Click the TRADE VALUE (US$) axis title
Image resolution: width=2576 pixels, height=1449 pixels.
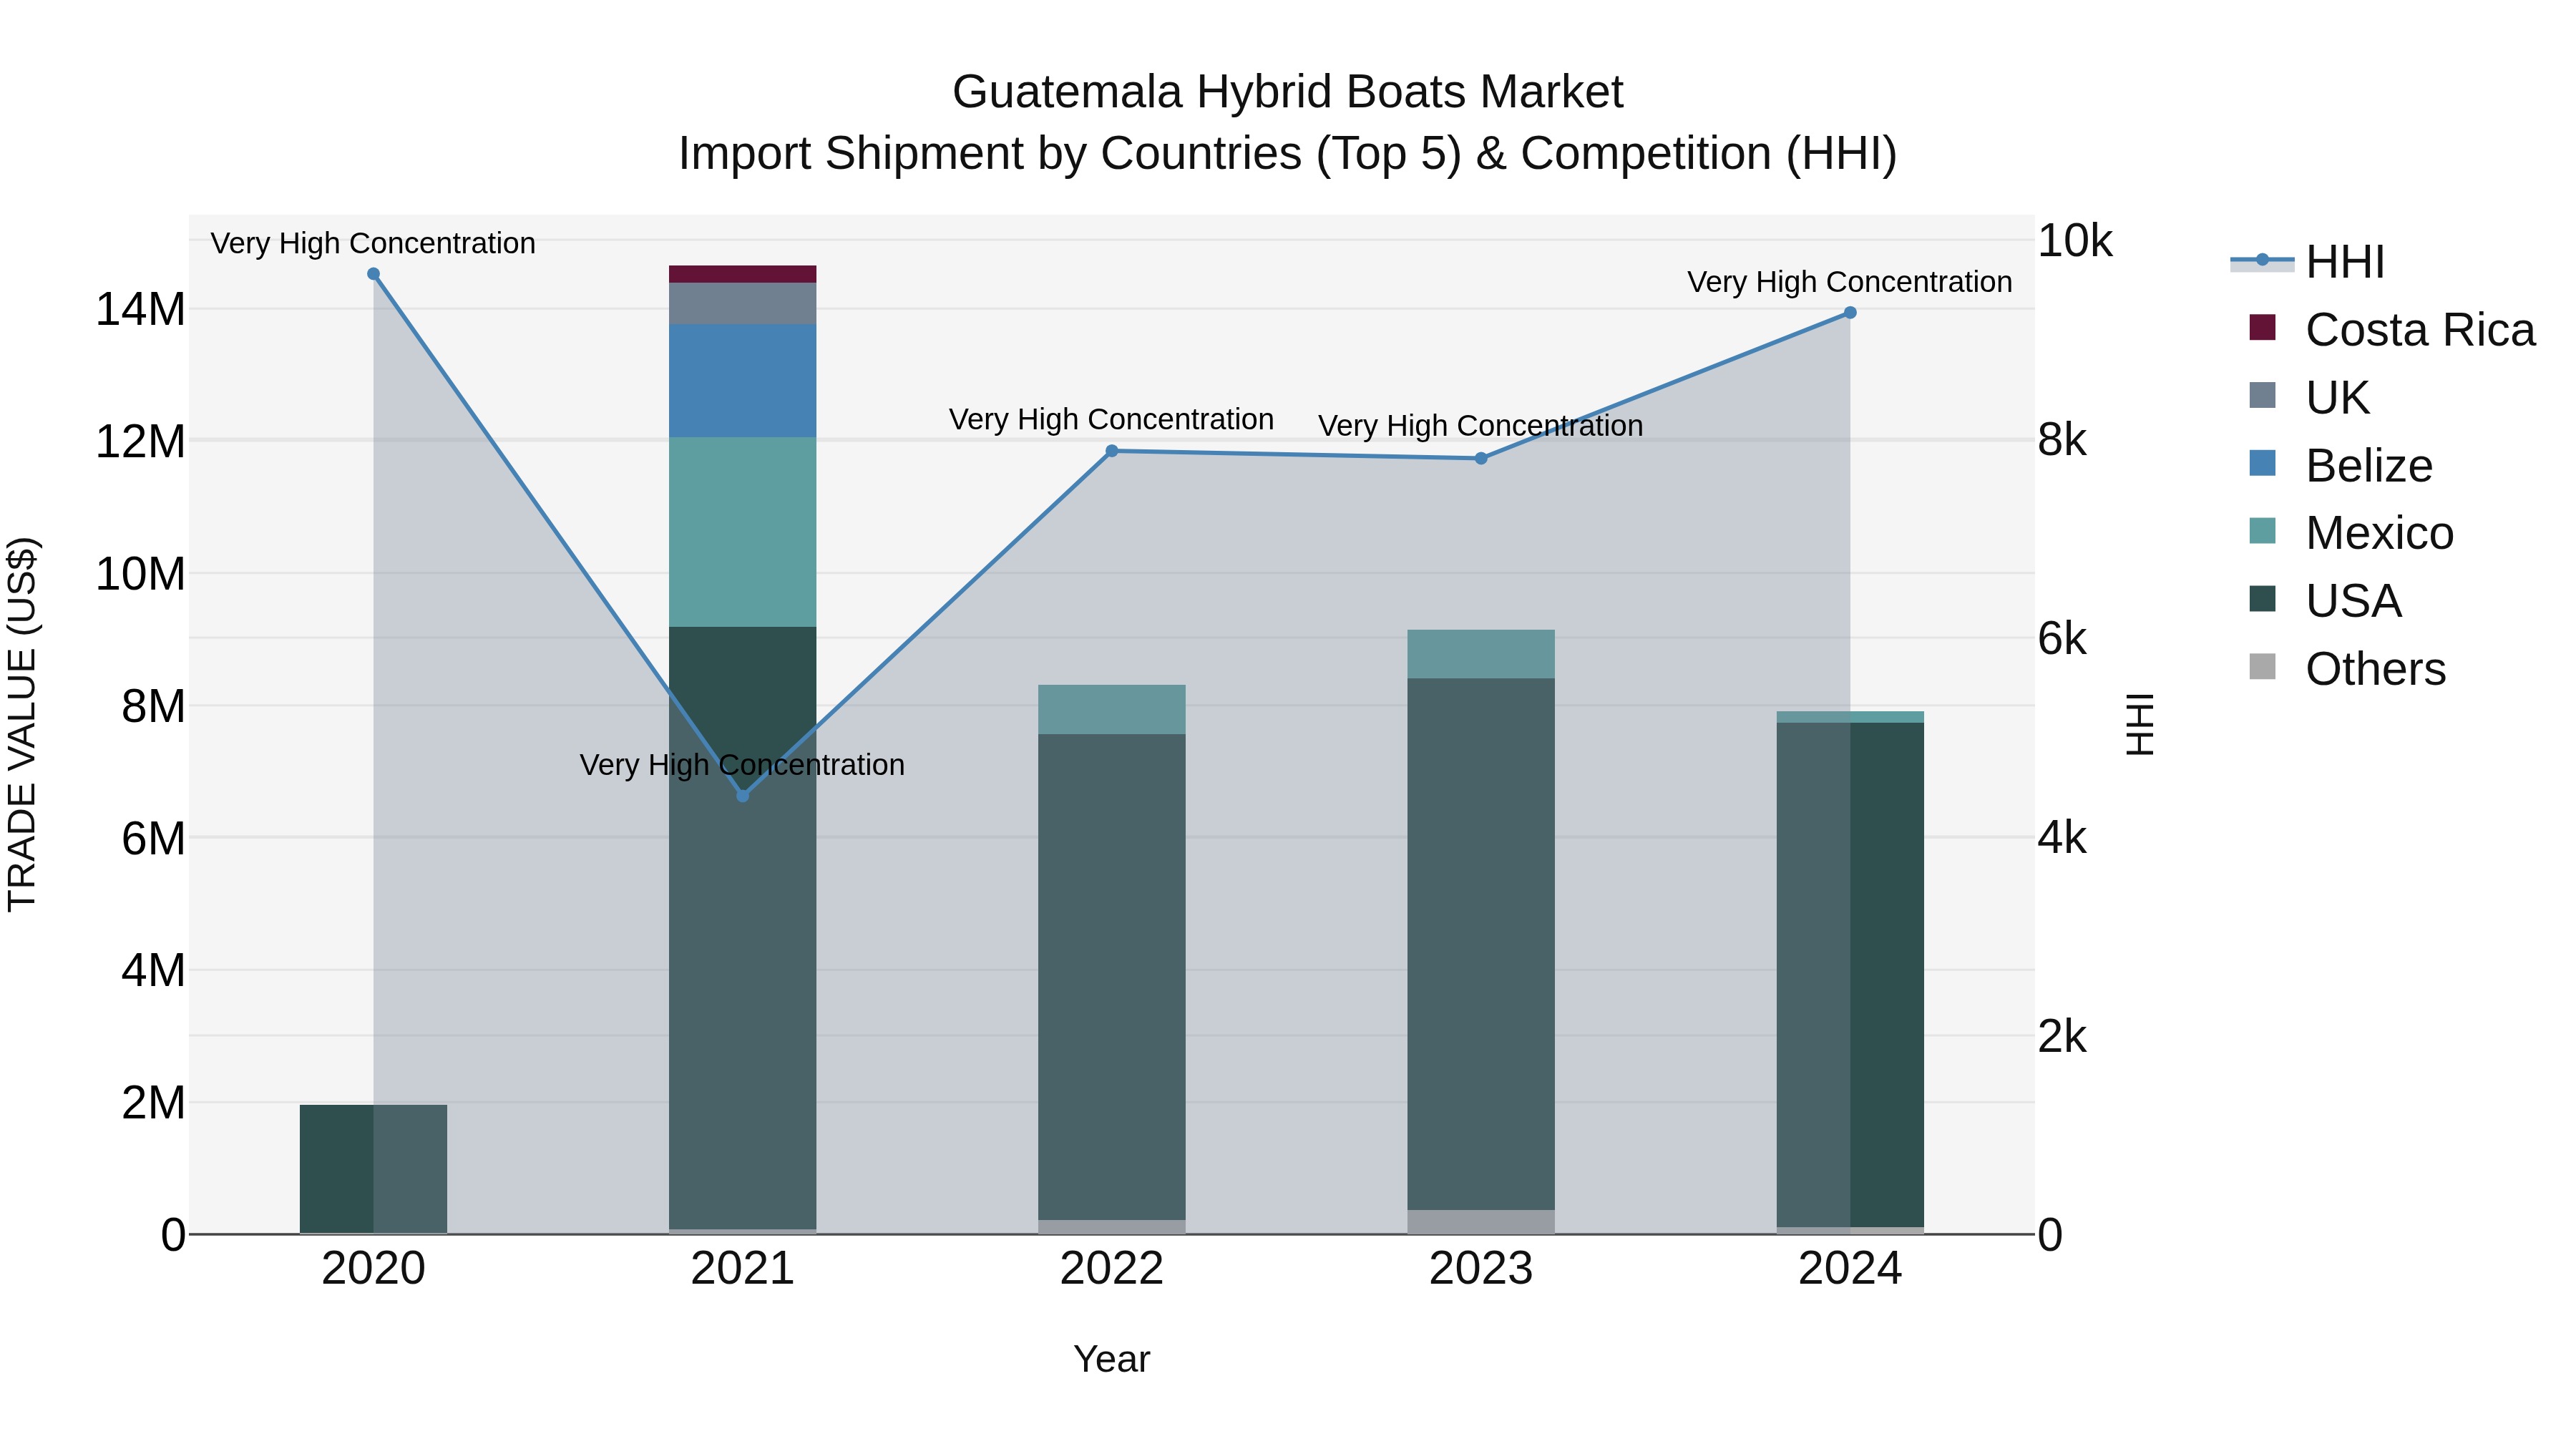click(22, 724)
